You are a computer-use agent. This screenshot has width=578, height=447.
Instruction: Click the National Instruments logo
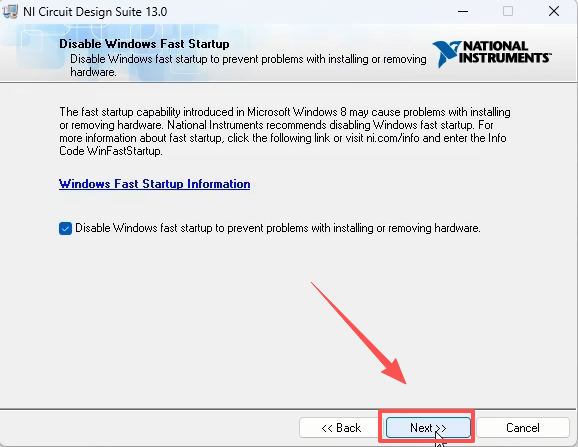491,54
